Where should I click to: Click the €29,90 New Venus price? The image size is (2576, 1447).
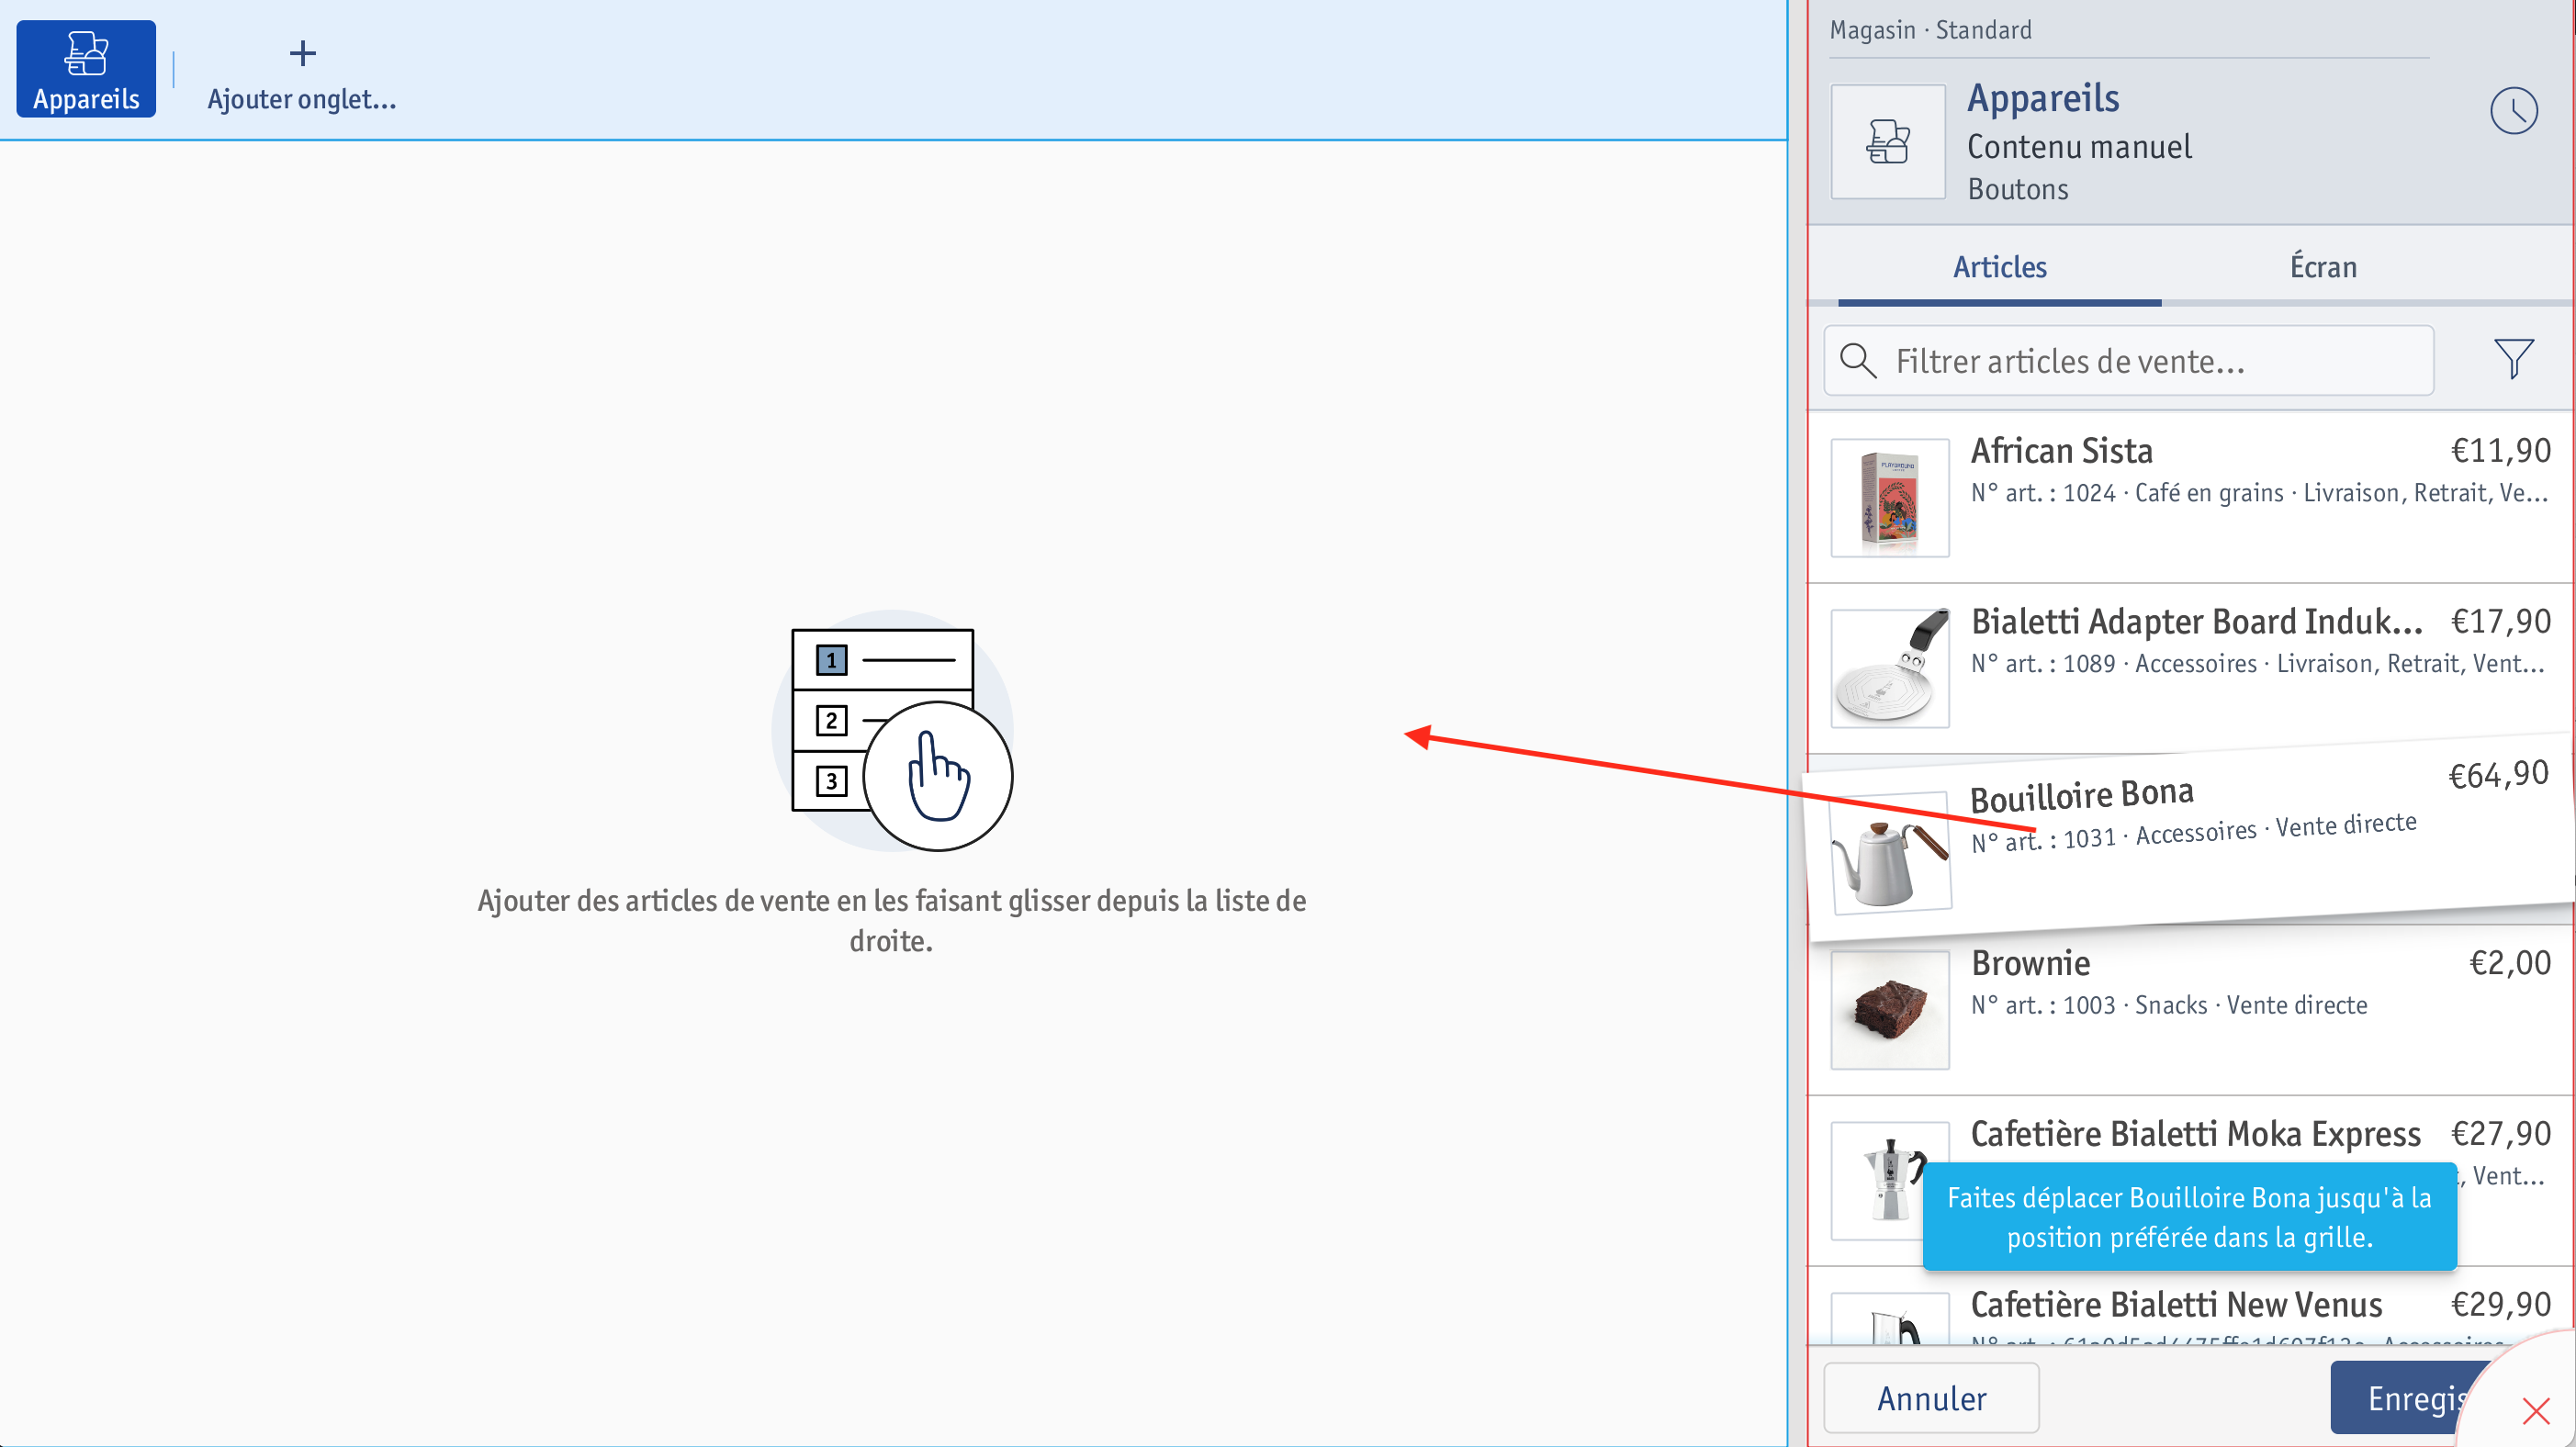[2500, 1305]
